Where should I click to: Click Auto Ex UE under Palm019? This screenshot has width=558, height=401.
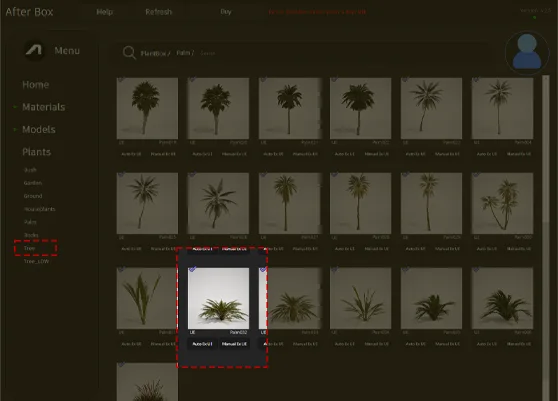[131, 154]
